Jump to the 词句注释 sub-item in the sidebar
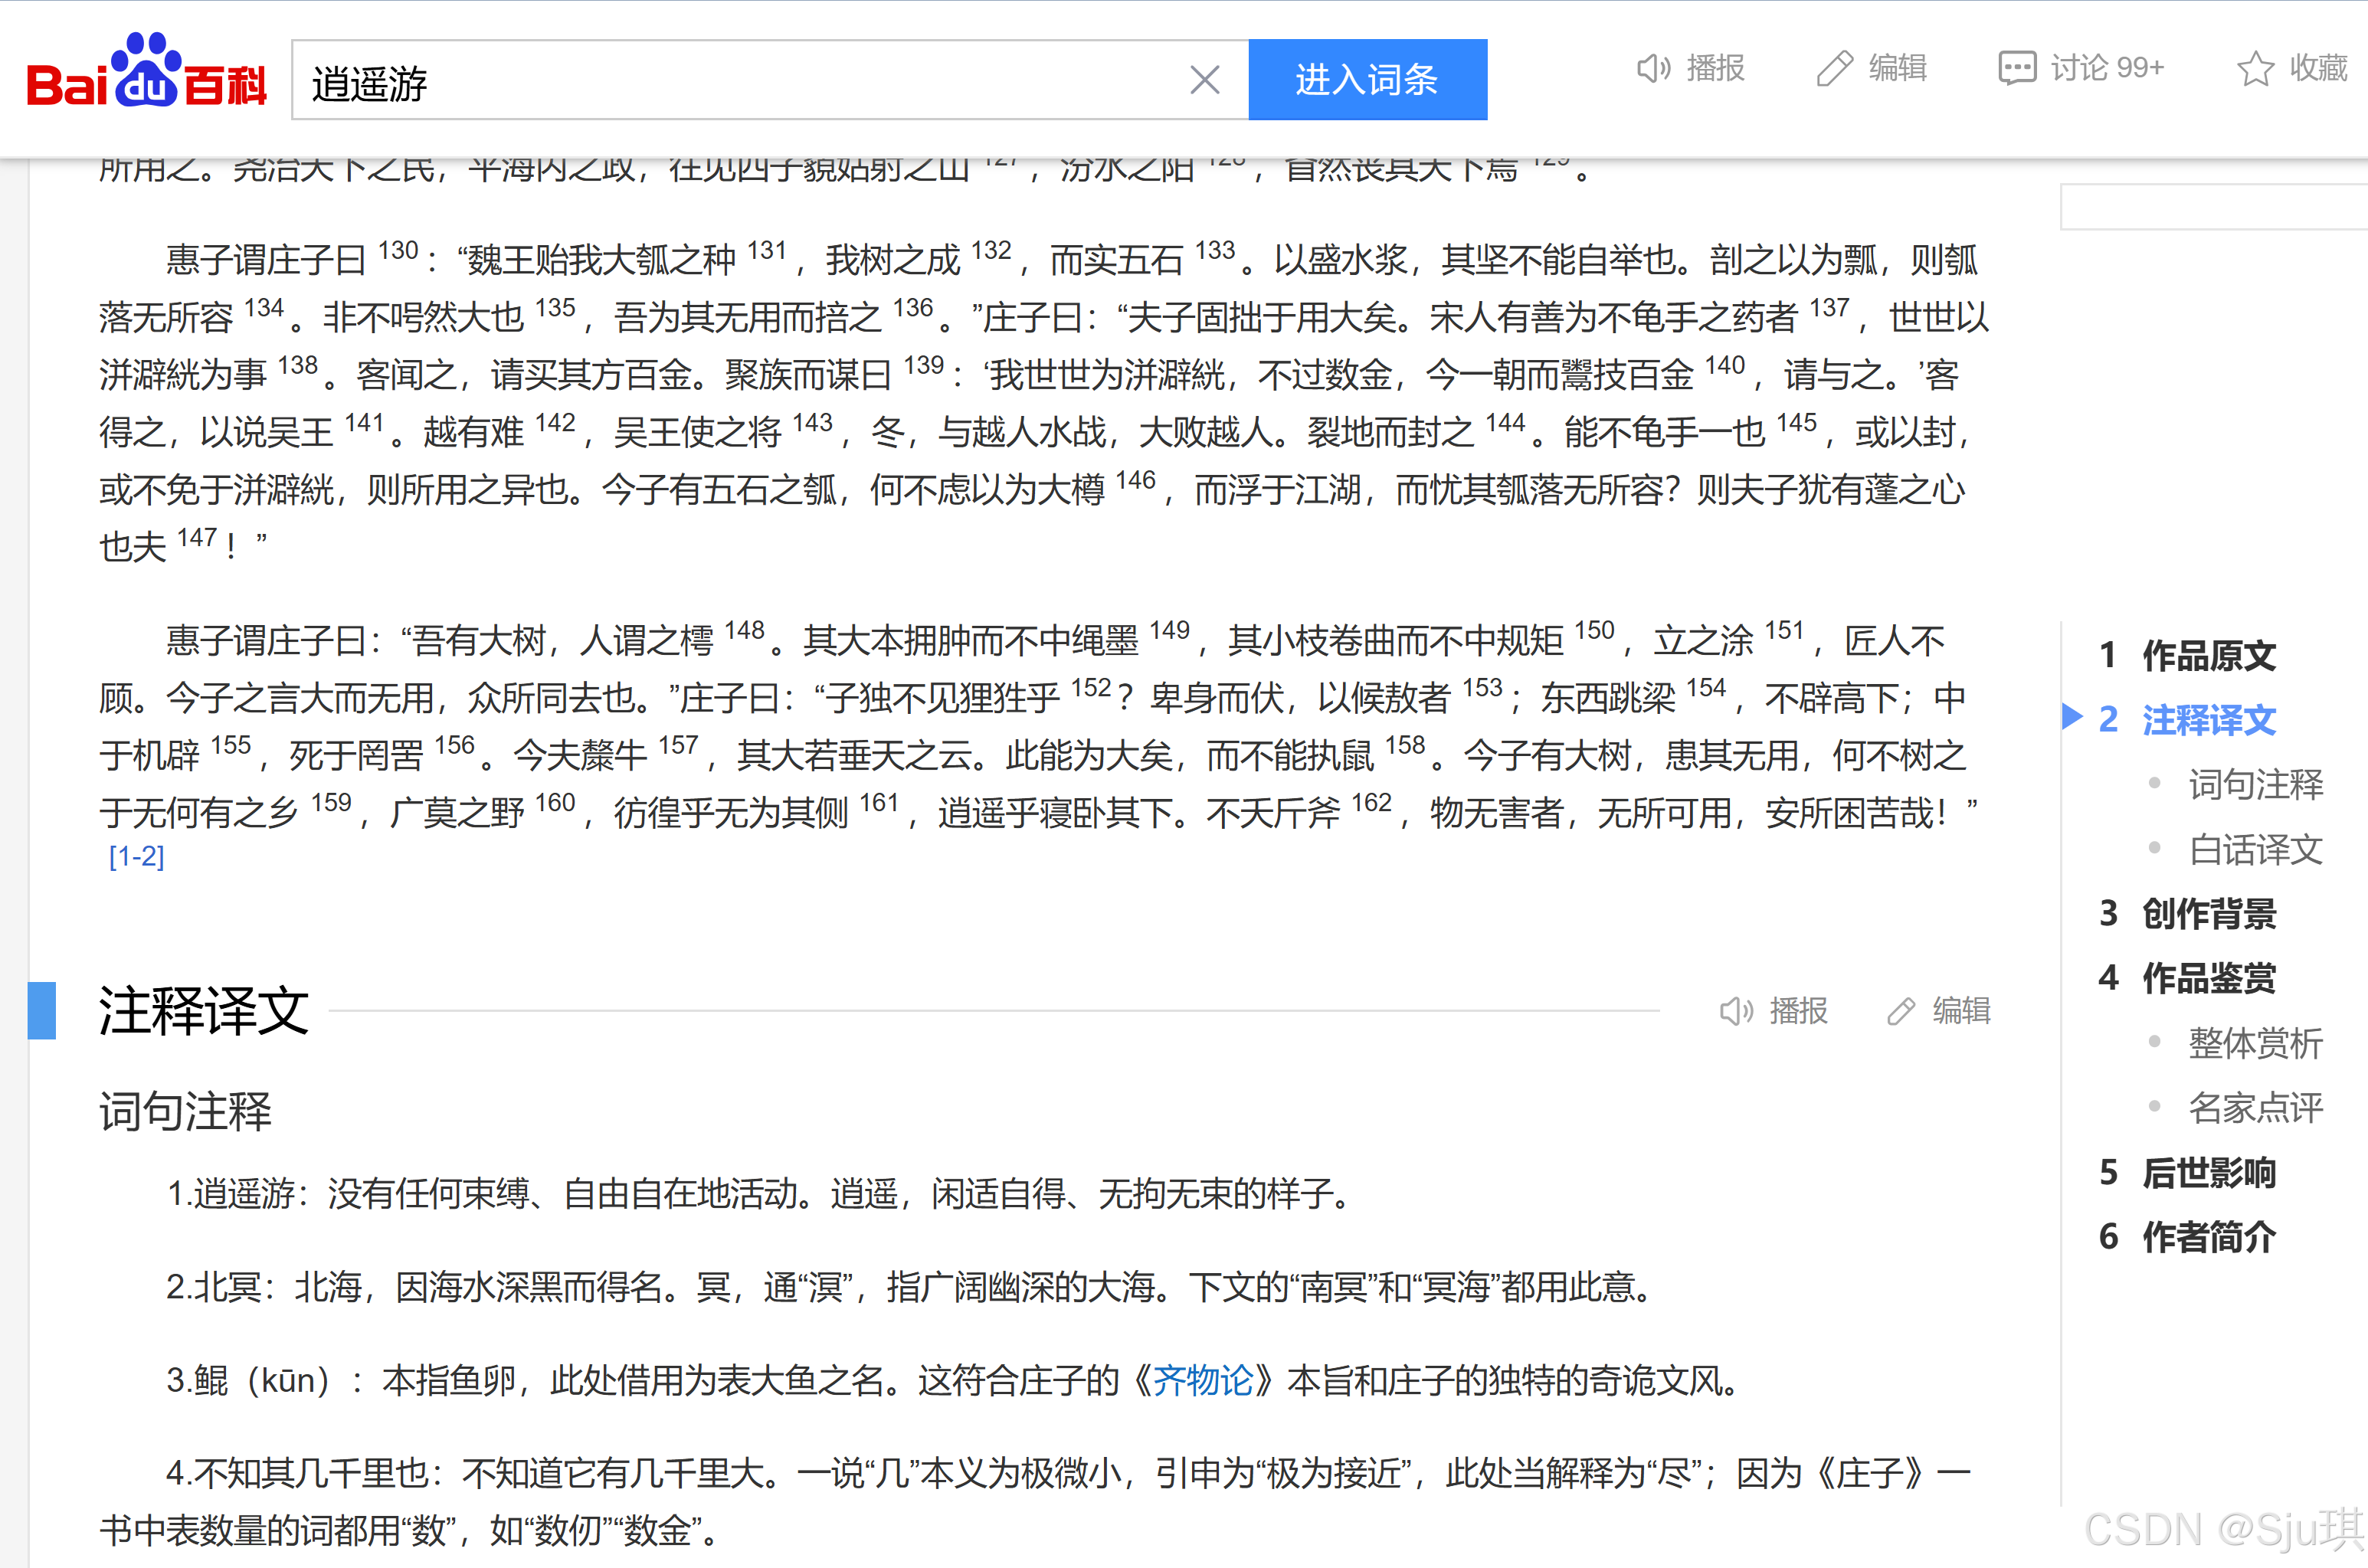The height and width of the screenshot is (1568, 2368). pyautogui.click(x=2254, y=785)
